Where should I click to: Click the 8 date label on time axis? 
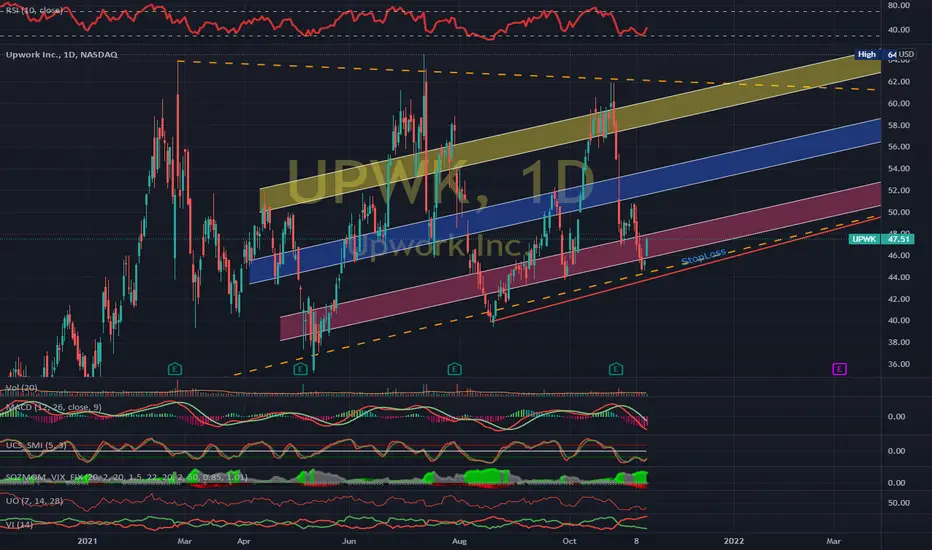(x=637, y=541)
